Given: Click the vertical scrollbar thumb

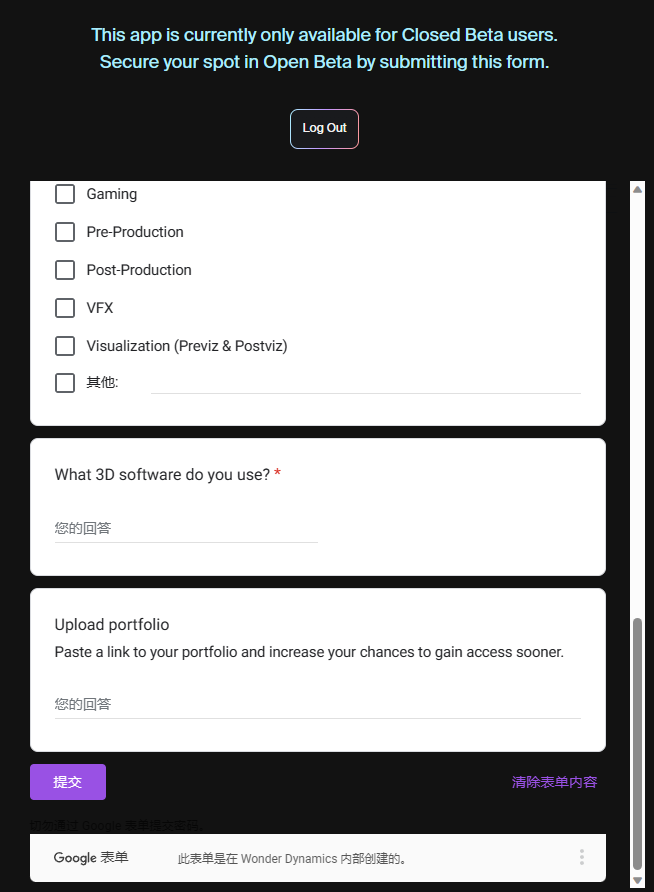Looking at the screenshot, I should pos(637,740).
